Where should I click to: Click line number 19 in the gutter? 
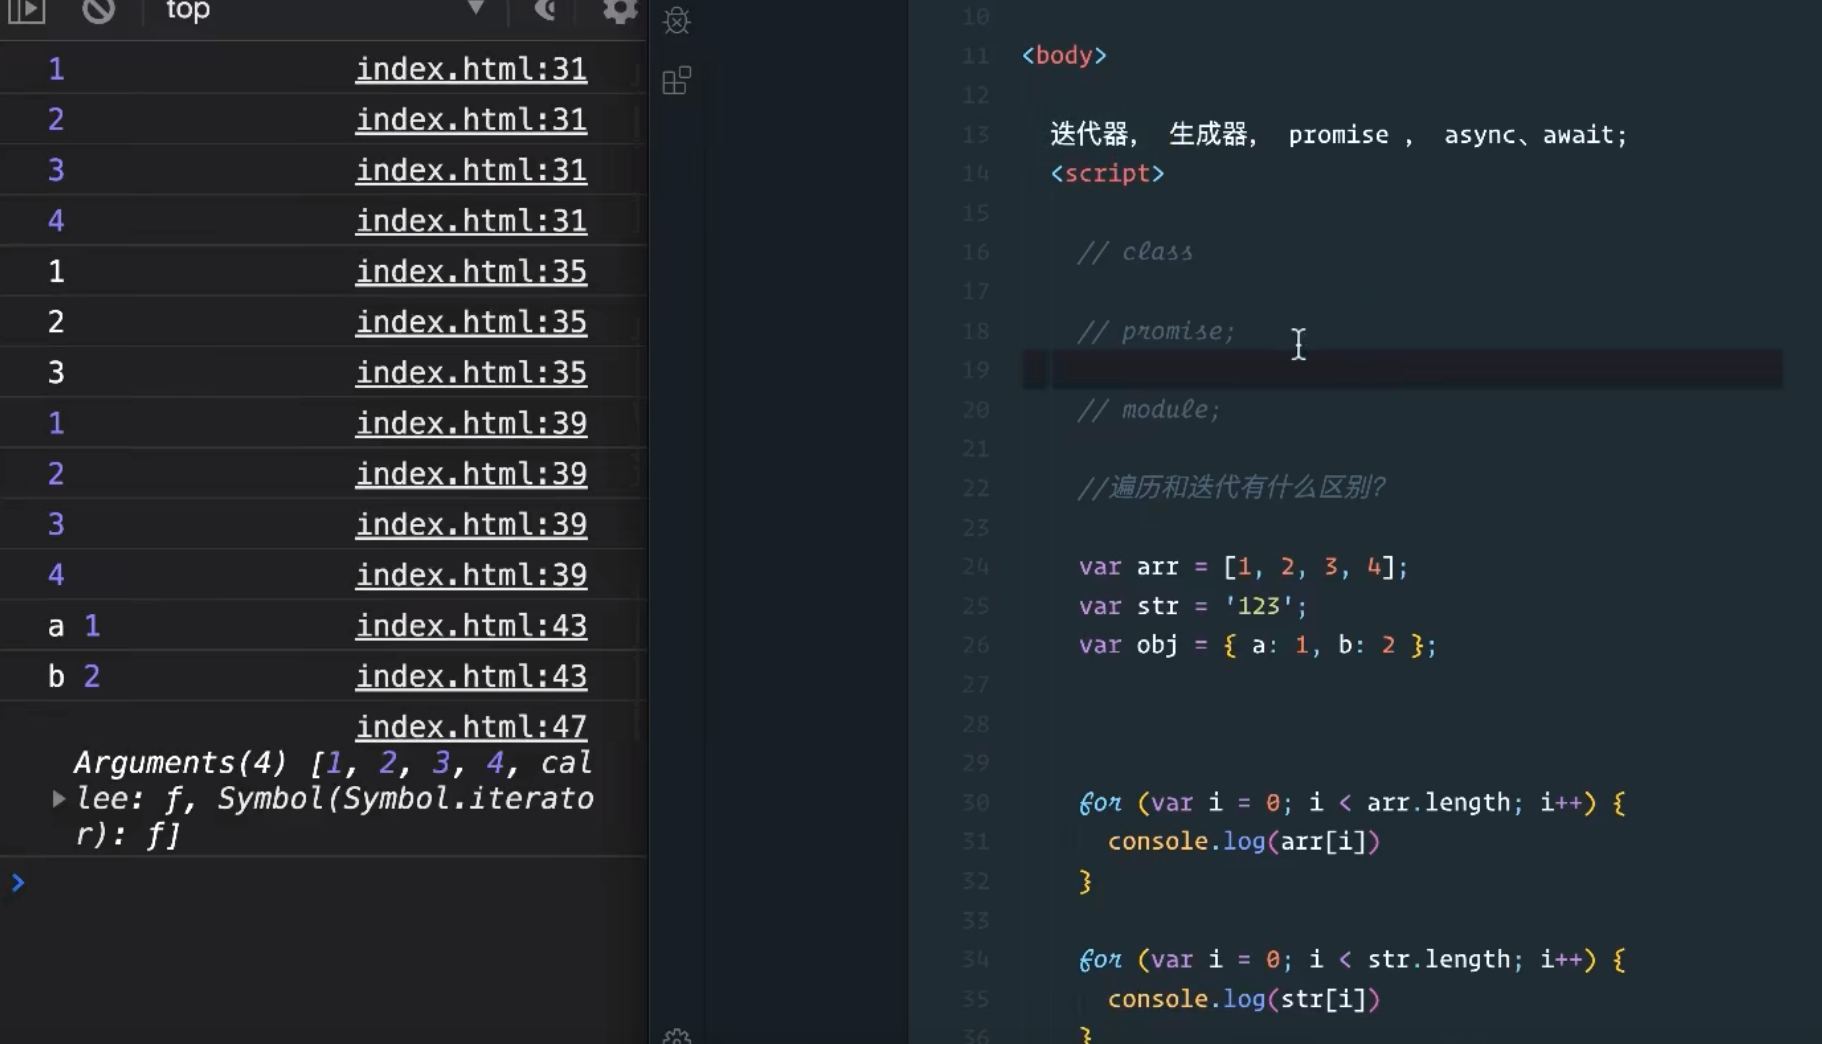pyautogui.click(x=975, y=370)
